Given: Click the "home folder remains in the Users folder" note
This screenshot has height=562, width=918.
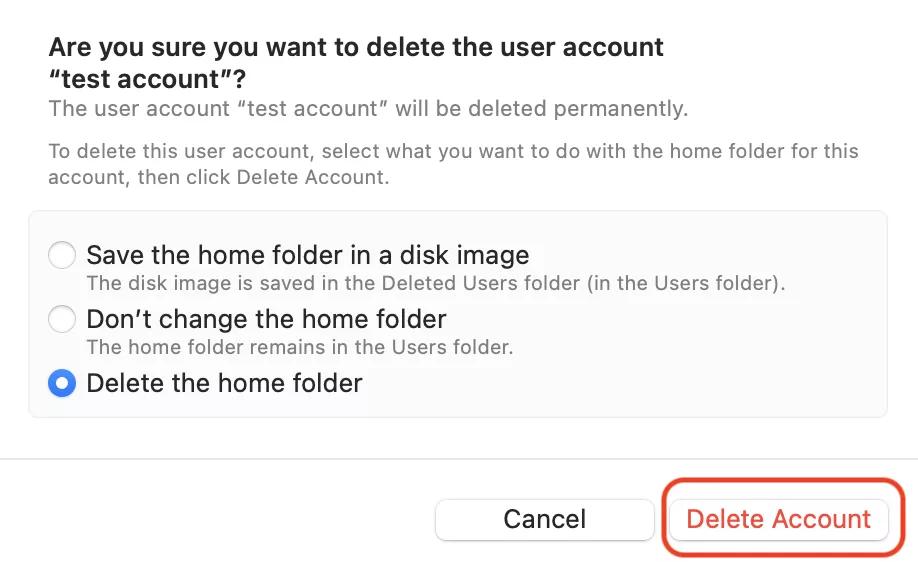Looking at the screenshot, I should click(300, 347).
